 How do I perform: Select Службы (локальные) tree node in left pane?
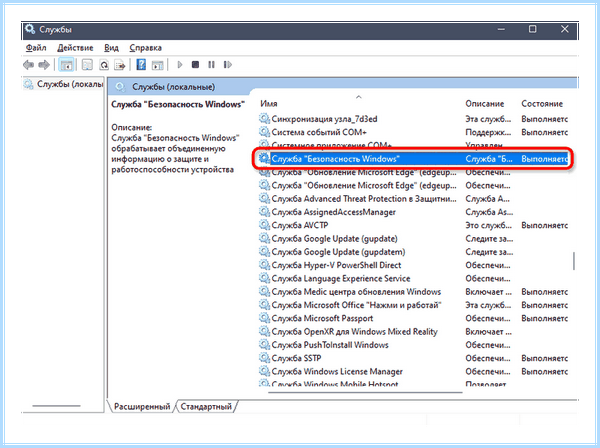coord(64,84)
